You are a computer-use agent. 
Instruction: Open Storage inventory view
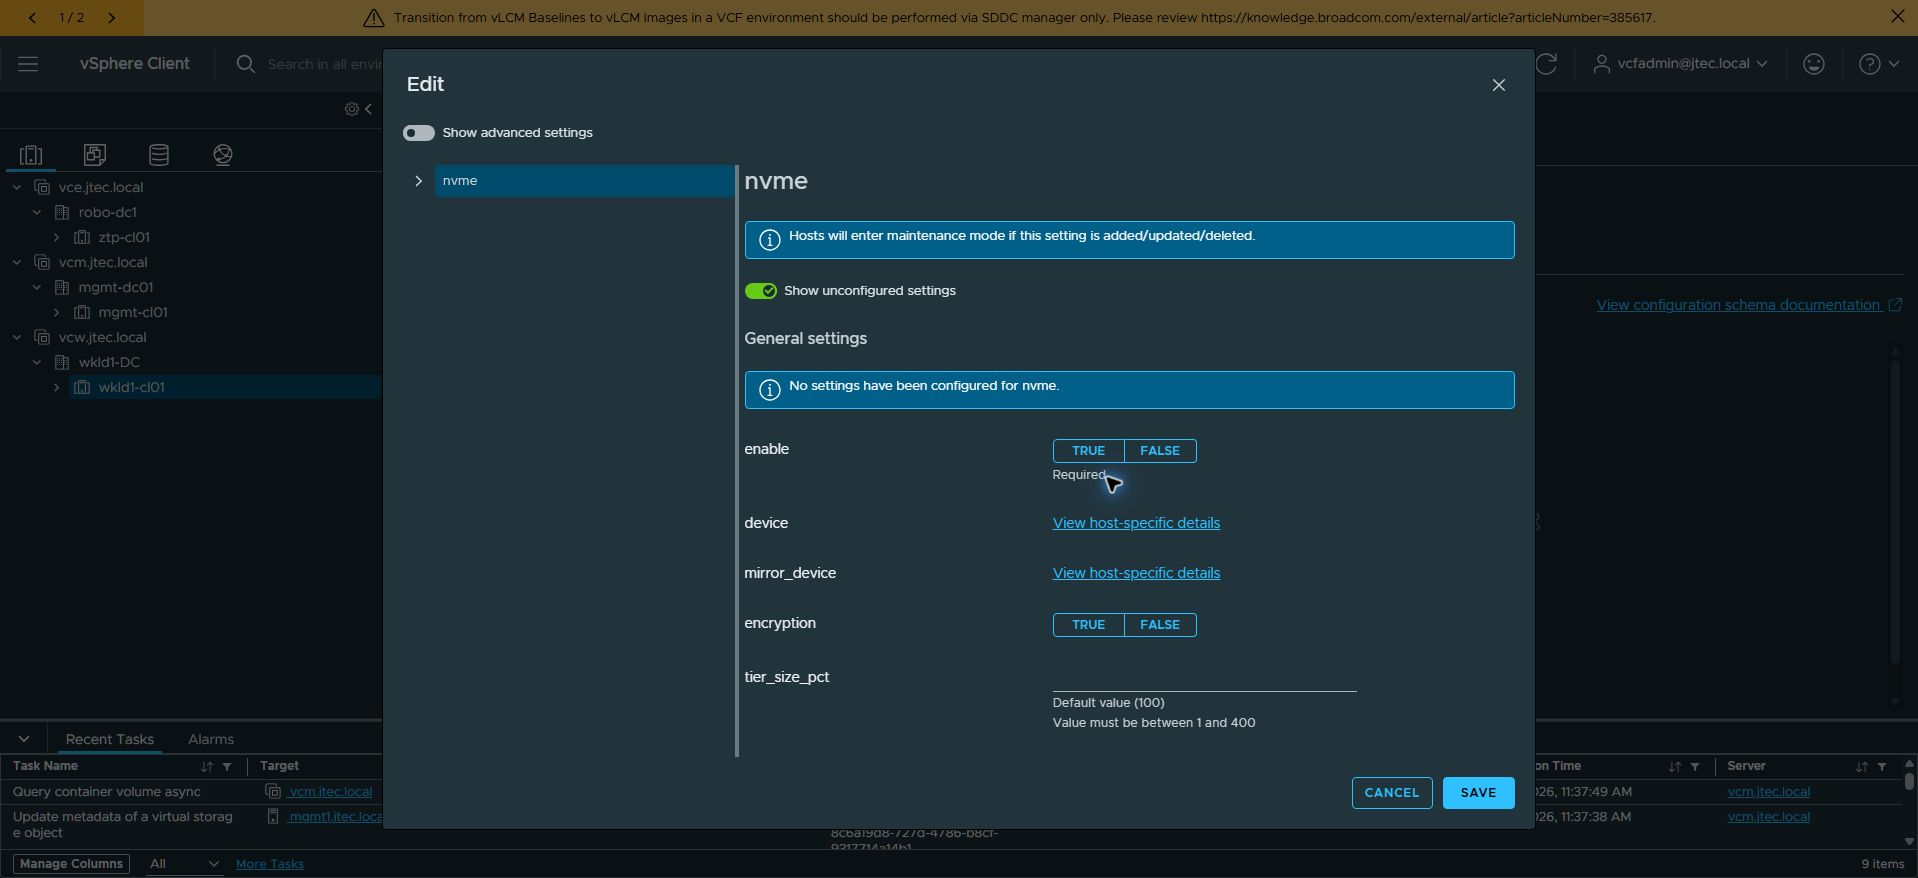pyautogui.click(x=159, y=155)
